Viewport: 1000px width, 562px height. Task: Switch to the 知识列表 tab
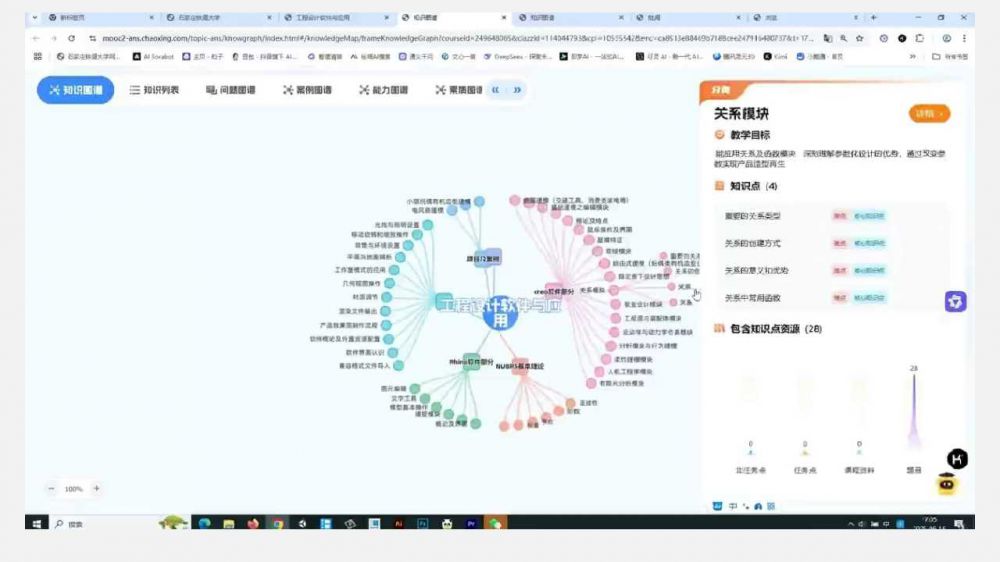(154, 90)
